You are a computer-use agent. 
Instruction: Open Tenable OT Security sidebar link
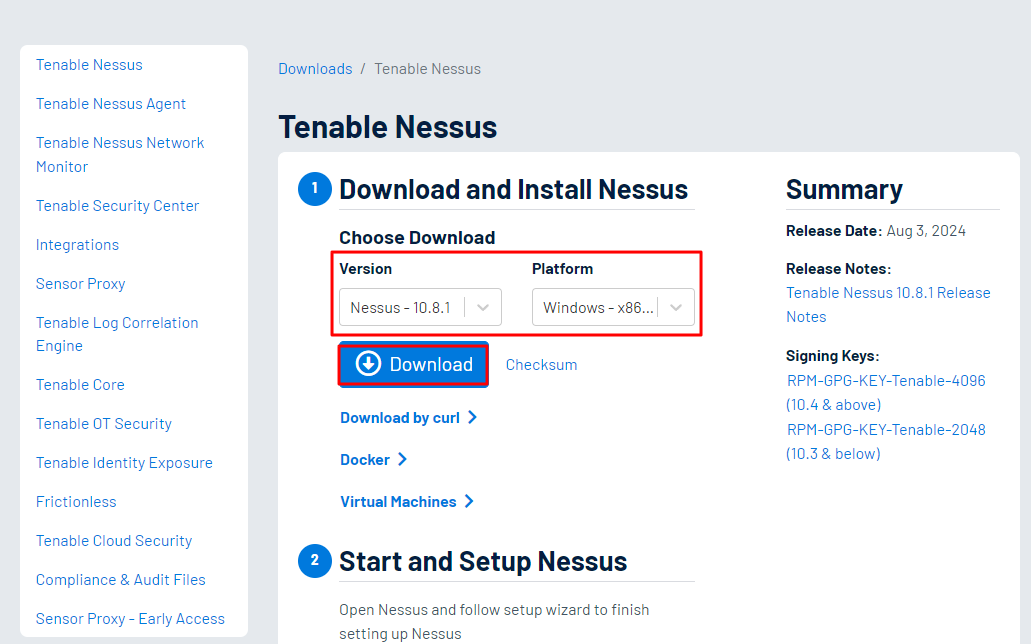coord(103,424)
